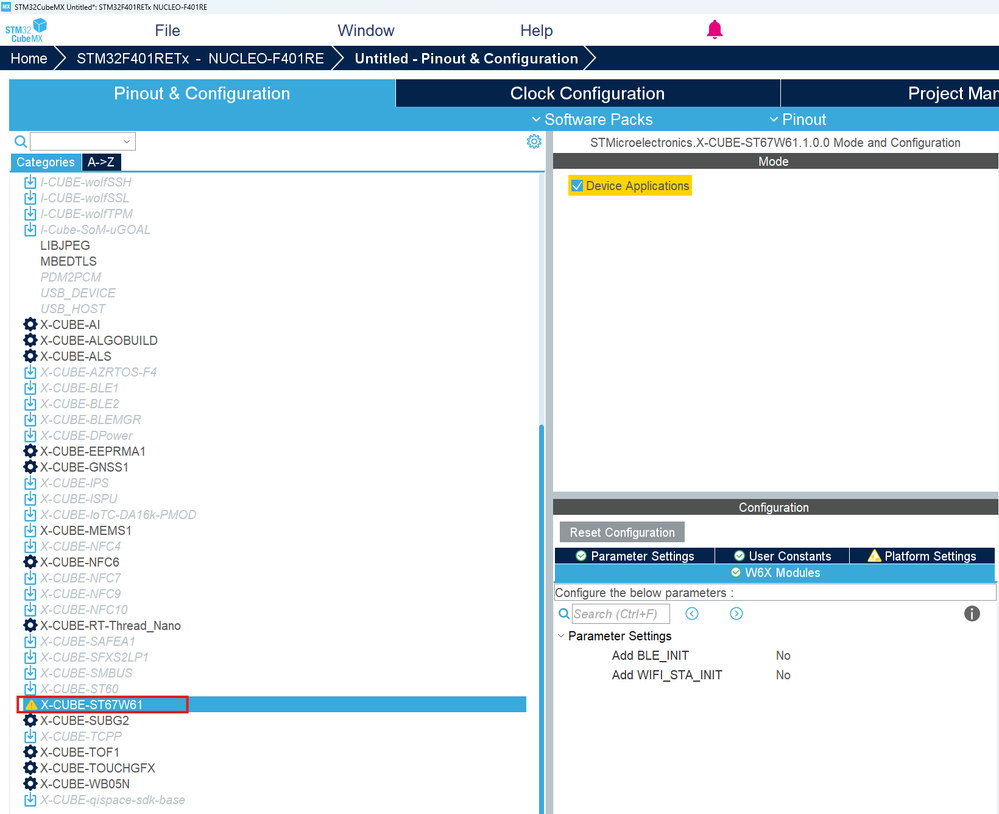The width and height of the screenshot is (999, 814).
Task: Click the search magnifier icon beside the combo box
Action: click(20, 141)
